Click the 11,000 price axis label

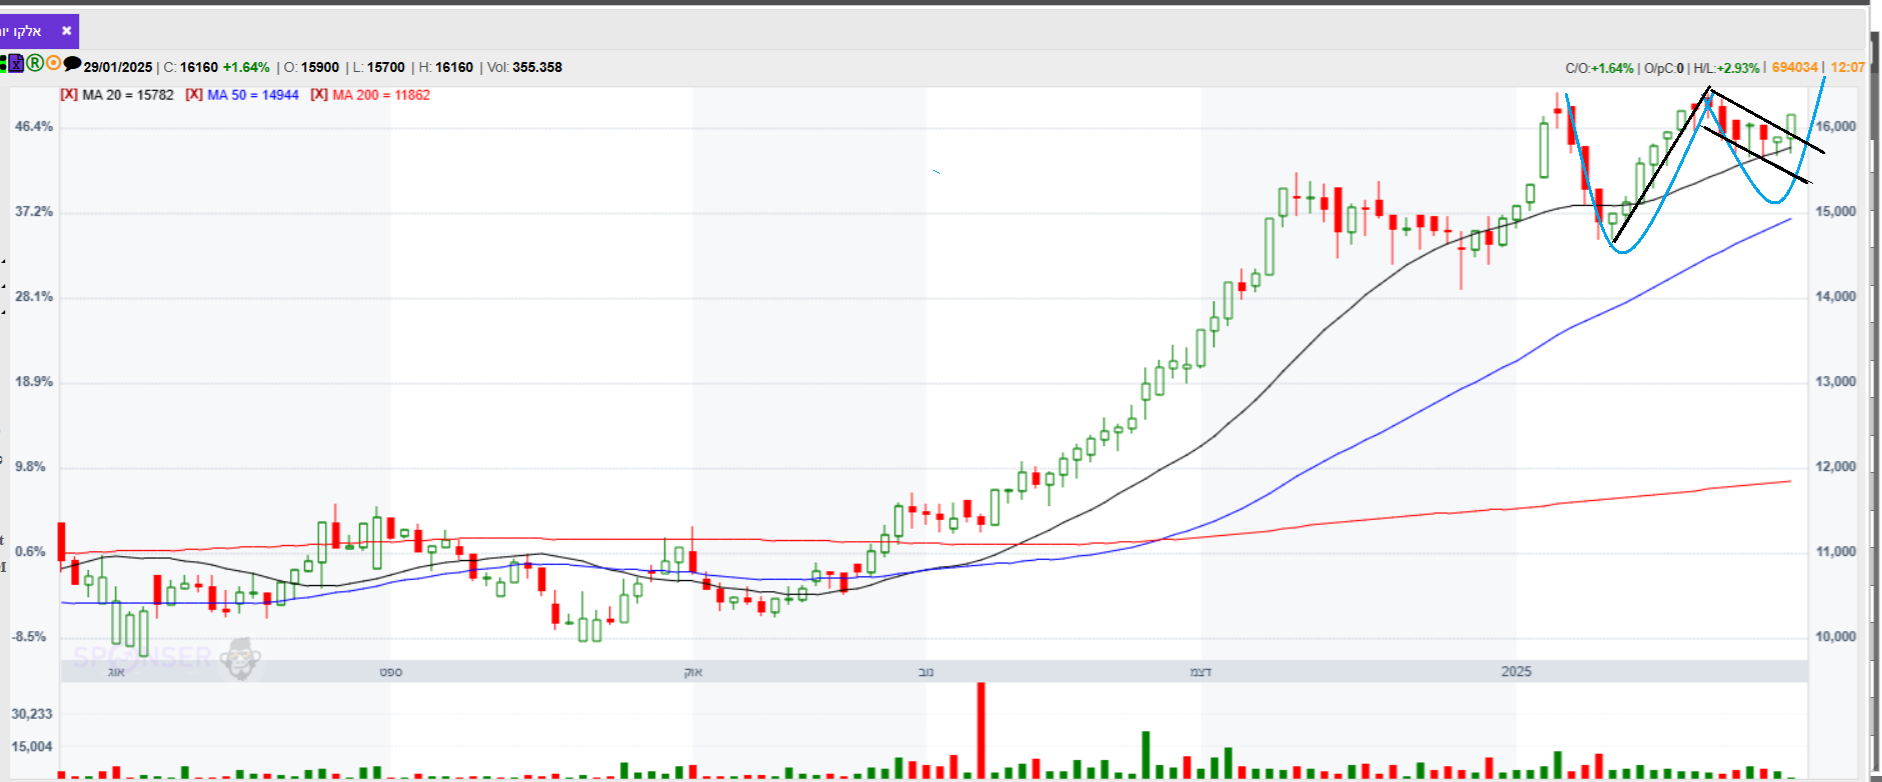pyautogui.click(x=1836, y=551)
